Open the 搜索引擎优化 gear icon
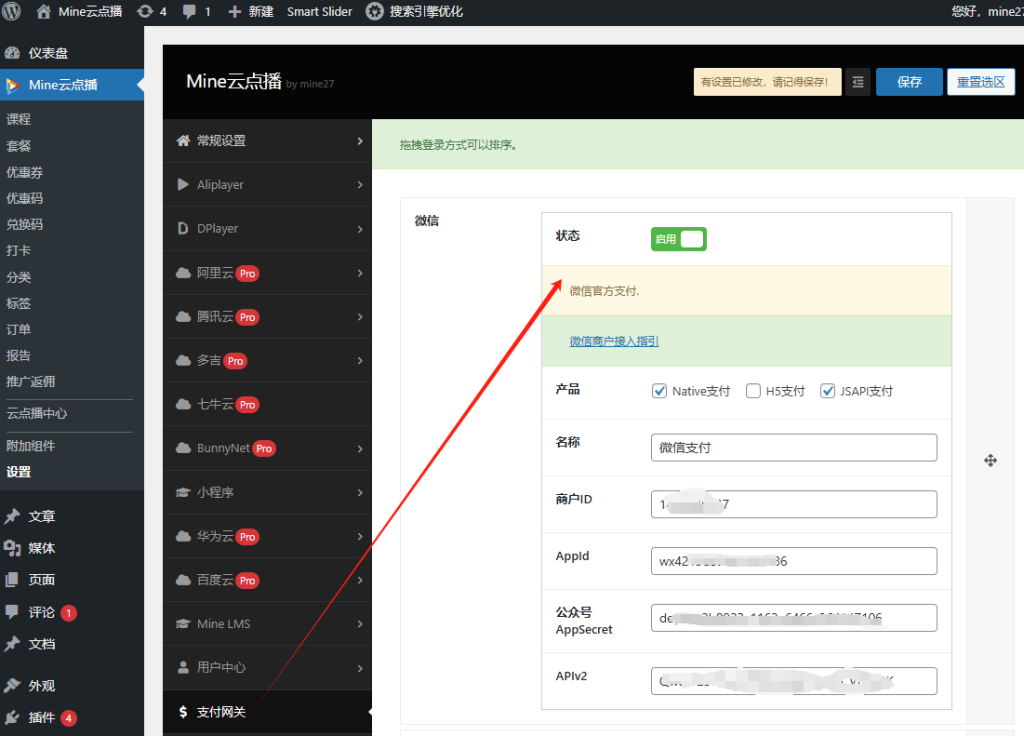The width and height of the screenshot is (1024, 736). (x=374, y=11)
